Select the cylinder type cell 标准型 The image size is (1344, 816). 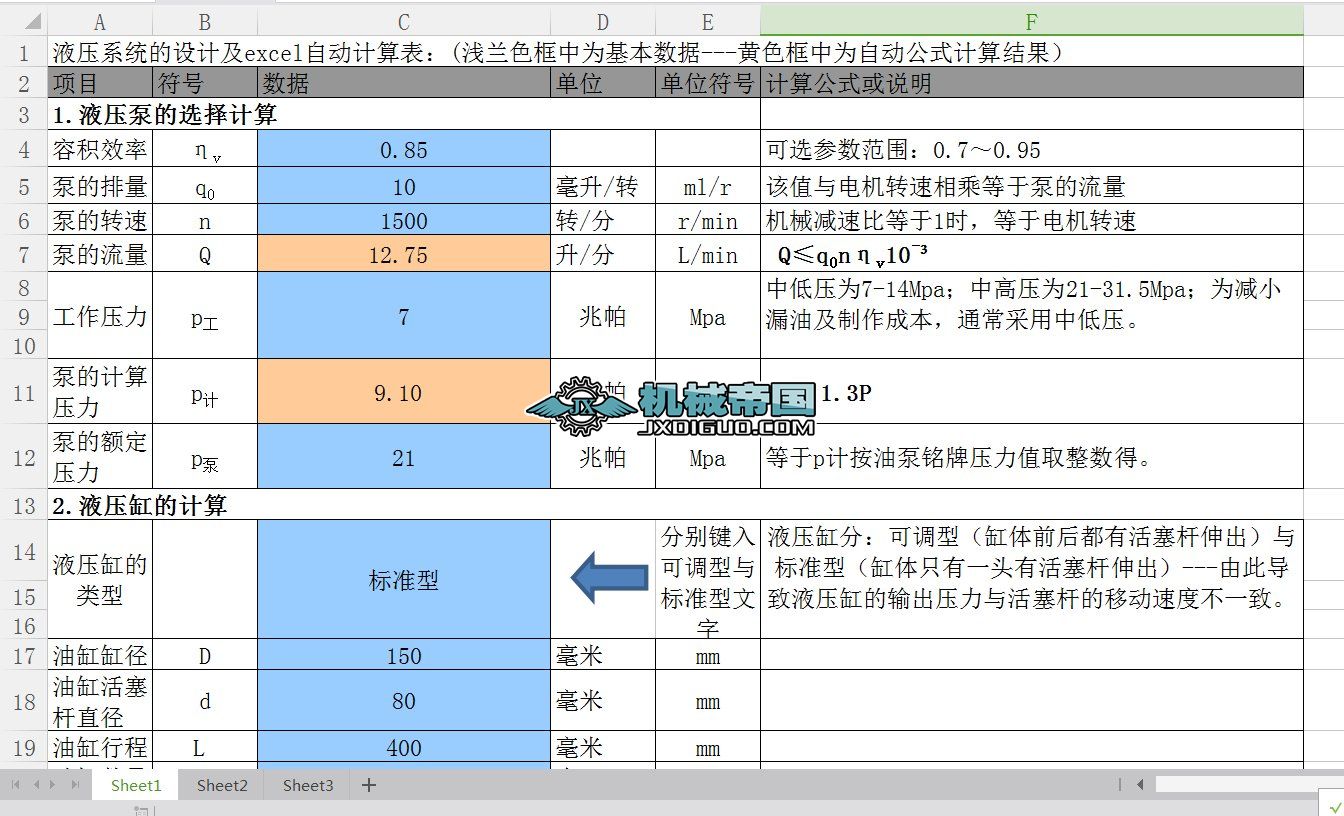tap(404, 579)
